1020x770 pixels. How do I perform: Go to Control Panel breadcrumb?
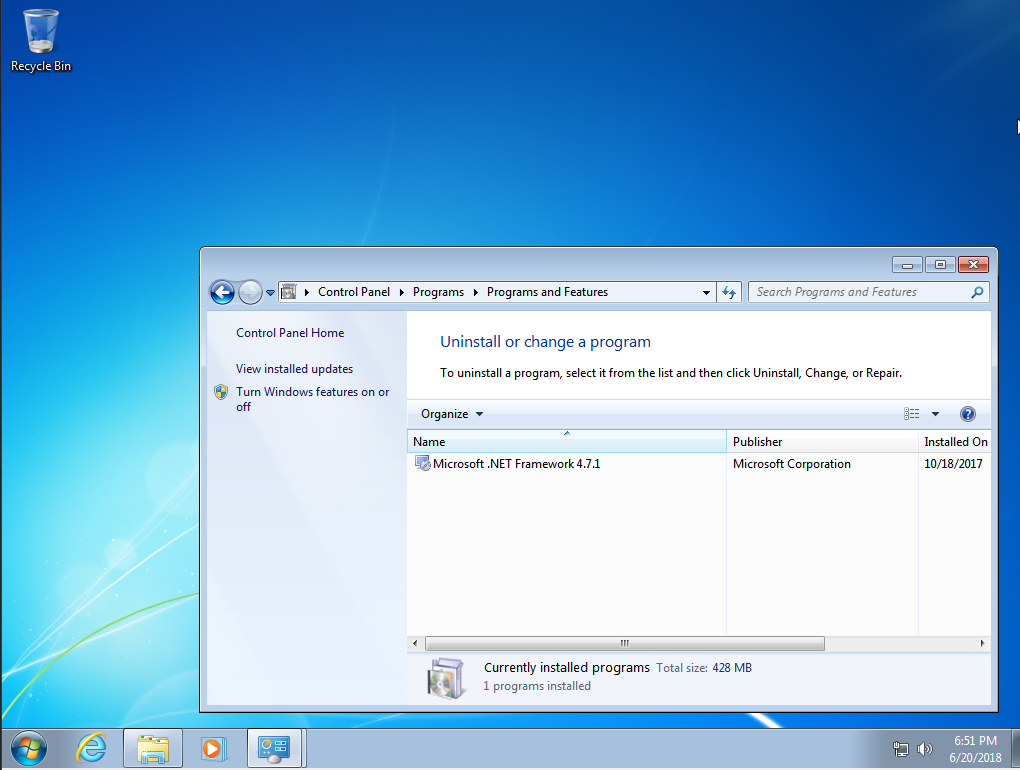354,292
